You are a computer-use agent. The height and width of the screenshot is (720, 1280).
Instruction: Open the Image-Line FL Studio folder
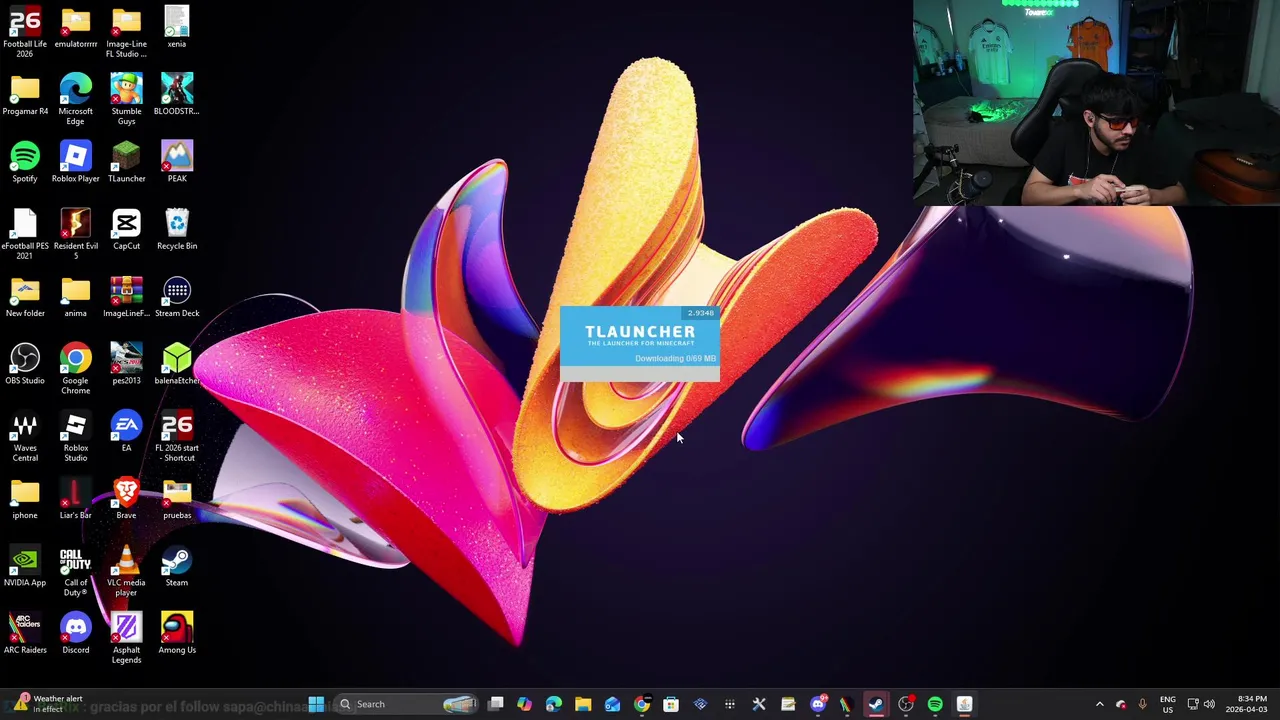pyautogui.click(x=126, y=32)
